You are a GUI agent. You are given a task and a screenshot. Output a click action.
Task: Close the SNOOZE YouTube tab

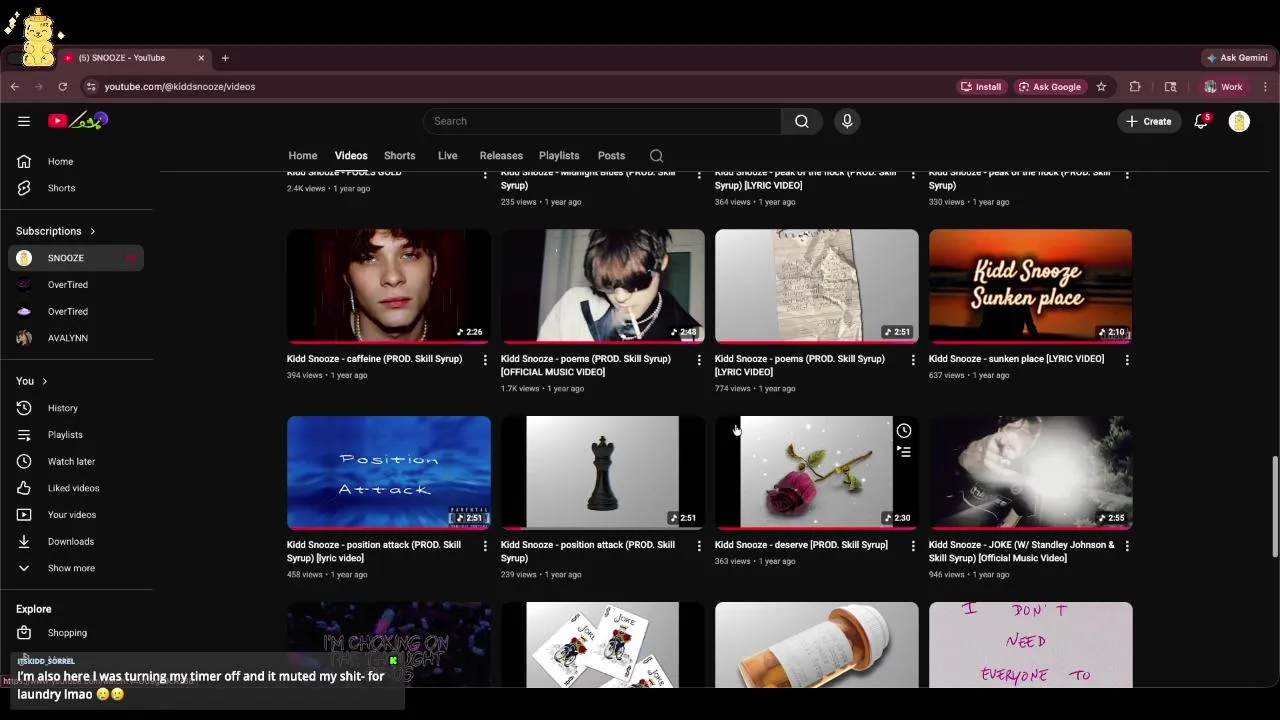[x=201, y=58]
